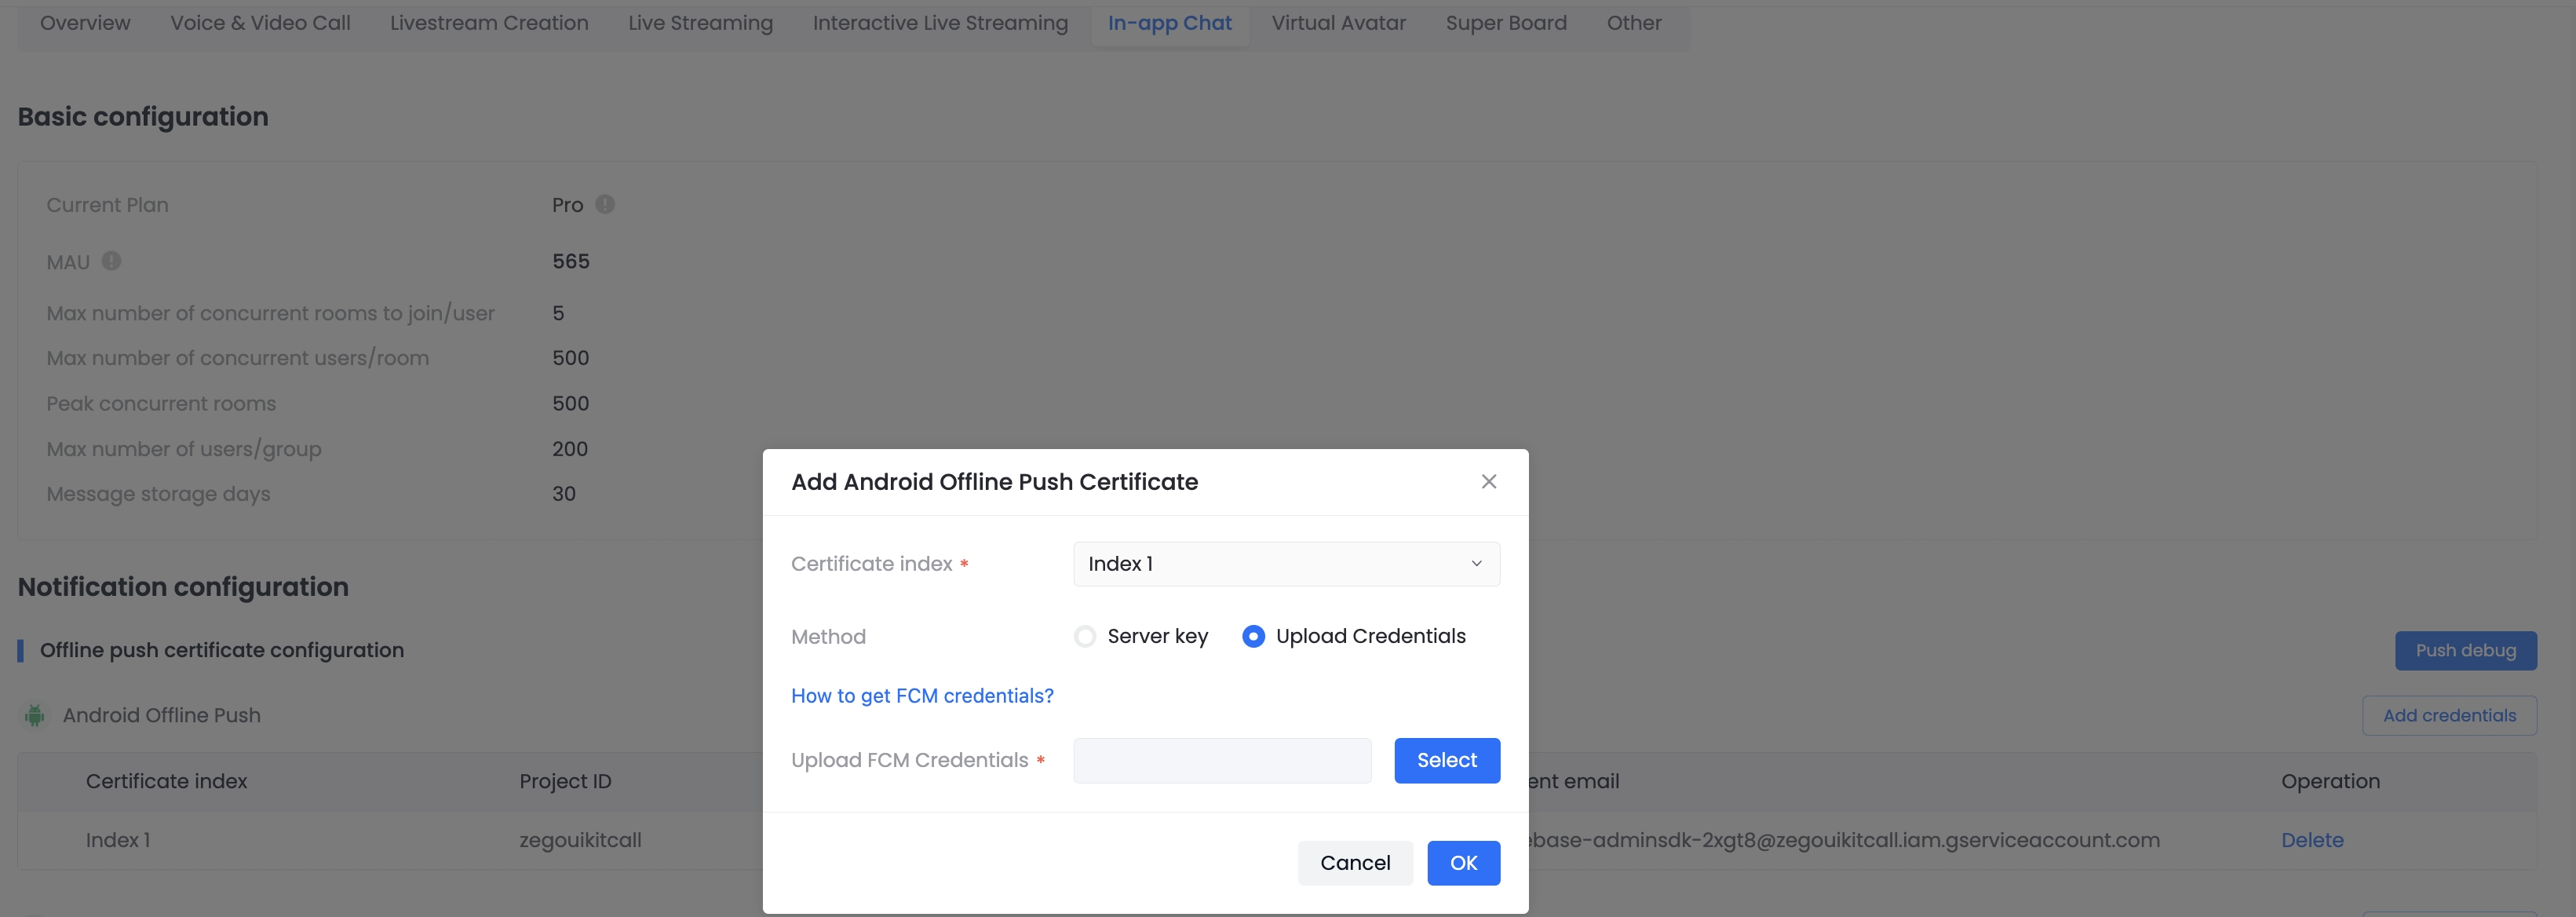Click the Certificate index dropdown chevron arrow
Viewport: 2576px width, 917px height.
pos(1476,564)
